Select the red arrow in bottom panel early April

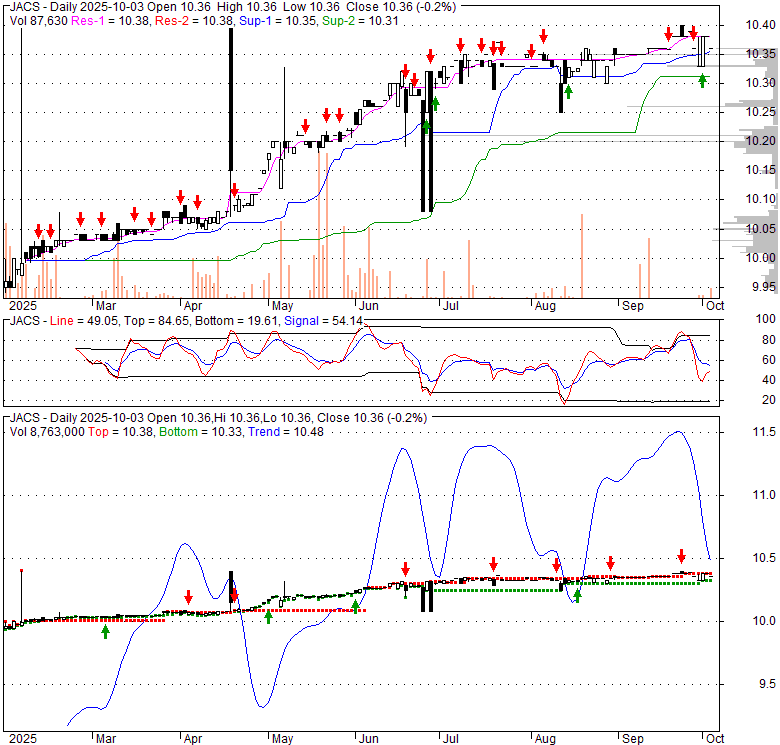pyautogui.click(x=188, y=597)
